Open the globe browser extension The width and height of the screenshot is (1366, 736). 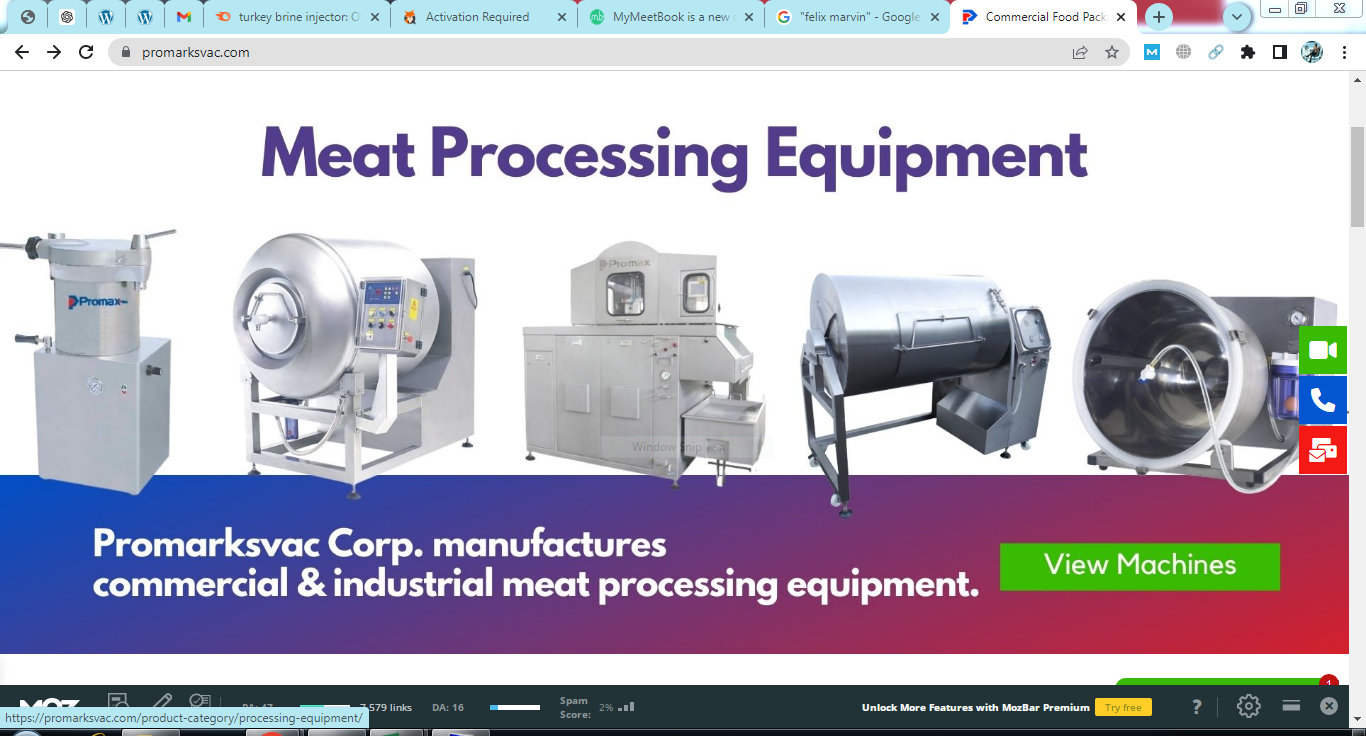pos(1184,52)
